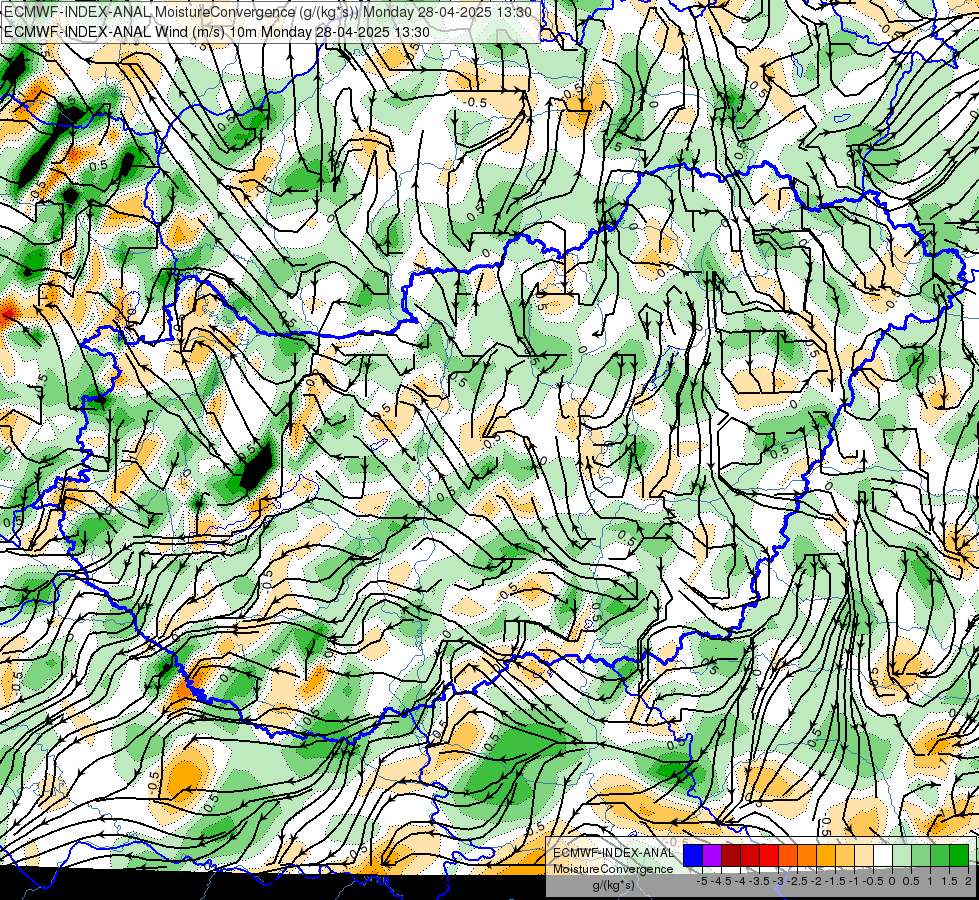Click the legend word MoistureConvergence

(x=613, y=869)
